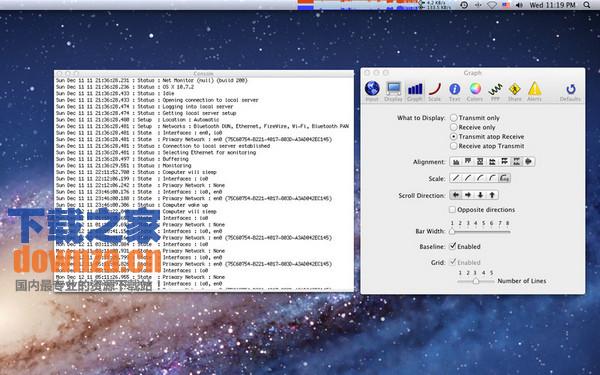
Task: Open the Text info toolbar icon
Action: pos(454,89)
